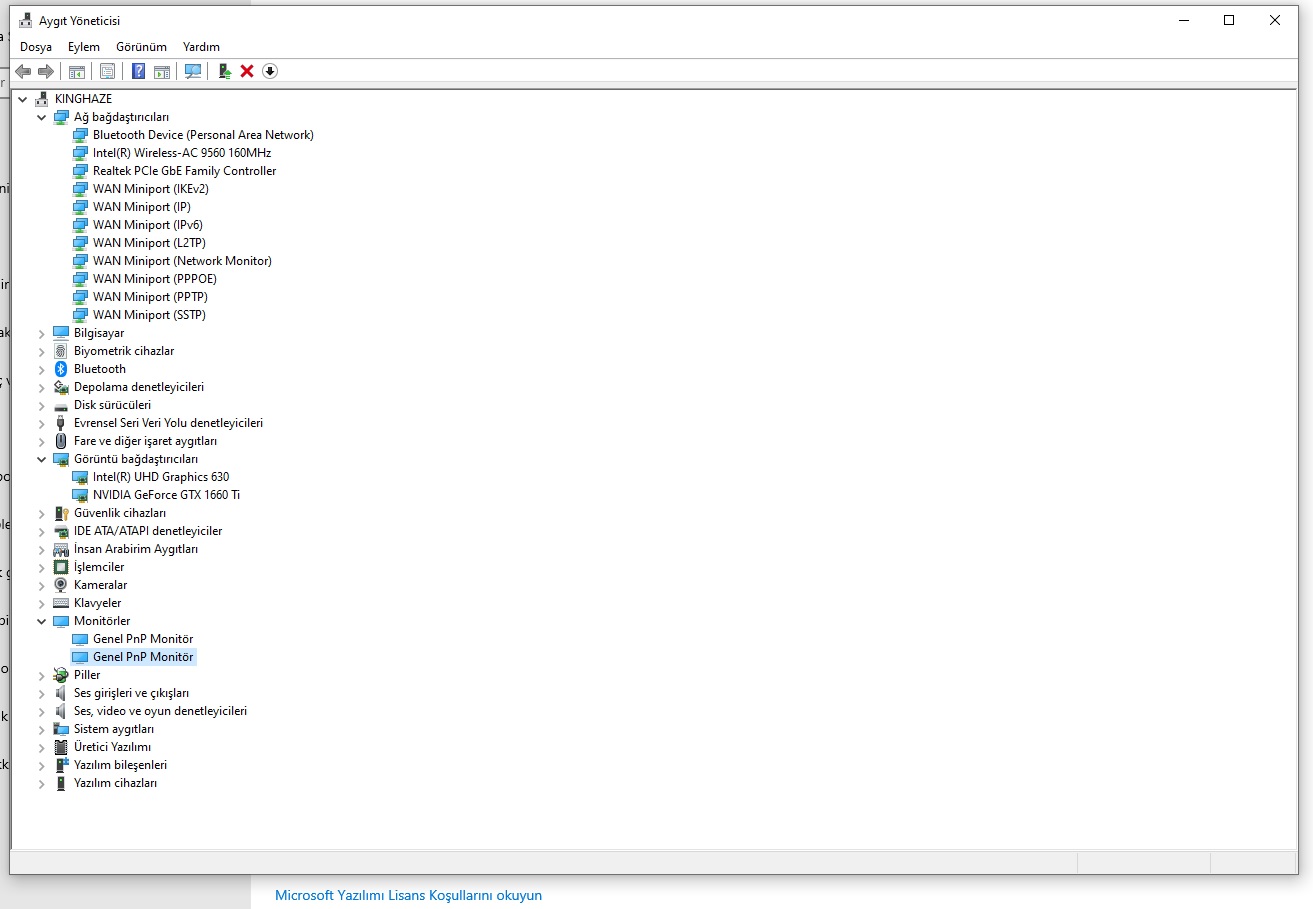Collapse the Görüntü bağdaştırıcıları category
Viewport: 1313px width, 909px height.
click(41, 459)
